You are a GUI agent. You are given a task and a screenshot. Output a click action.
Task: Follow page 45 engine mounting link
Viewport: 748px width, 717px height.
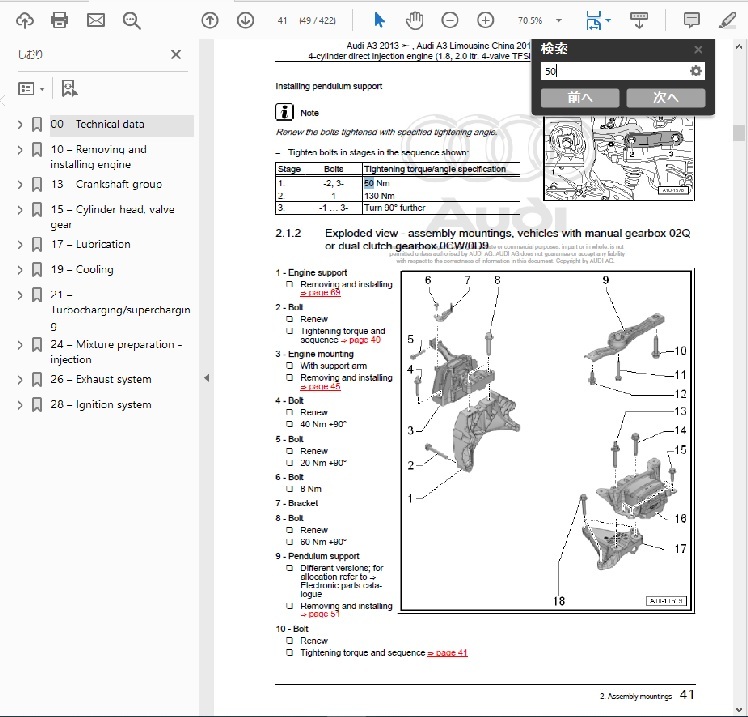[320, 386]
